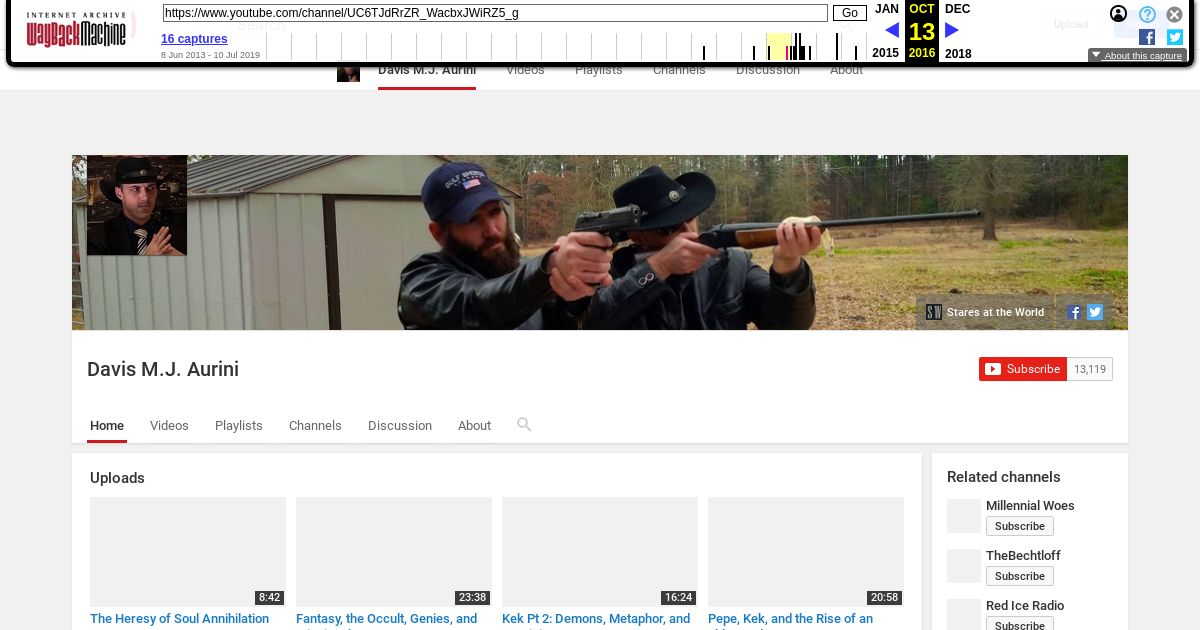
Task: Subscribe to Millennial Woes
Action: coord(1020,526)
